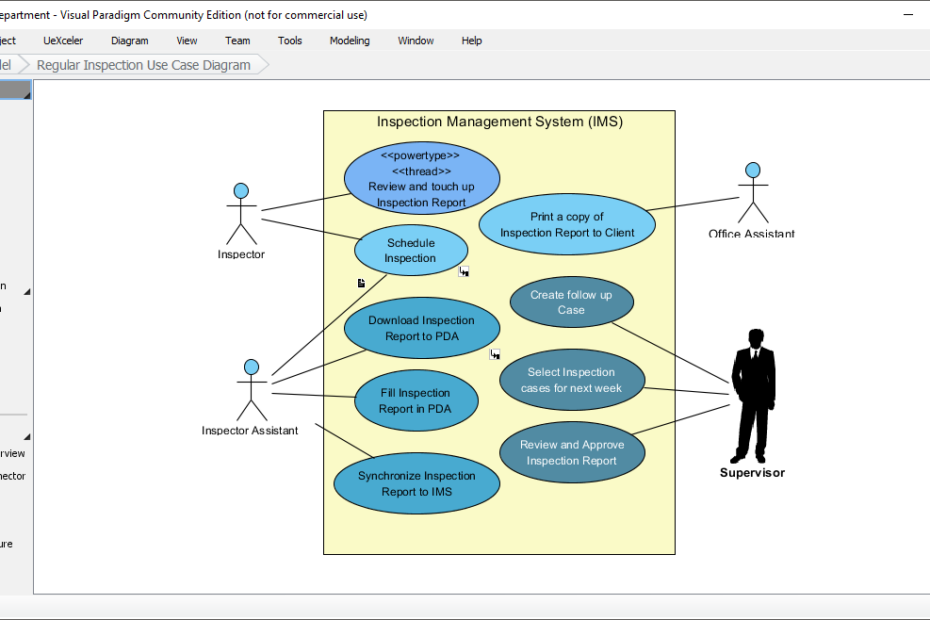
Task: Open the Tools menu
Action: pos(289,40)
